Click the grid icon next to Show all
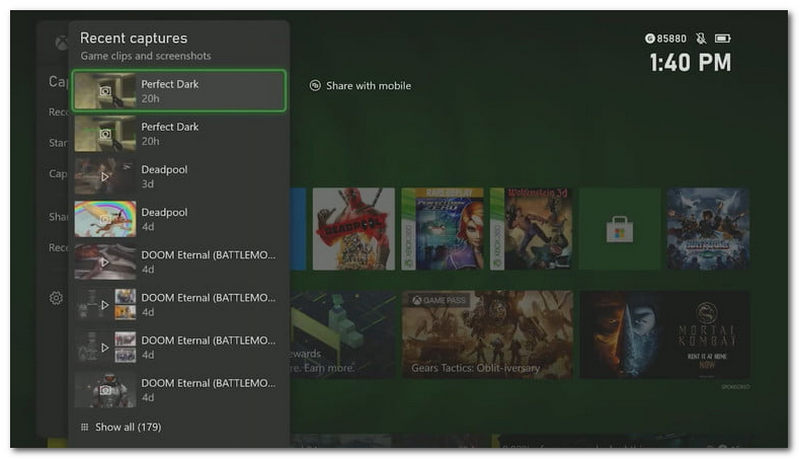Screen dimensions: 800x459 click(x=85, y=427)
